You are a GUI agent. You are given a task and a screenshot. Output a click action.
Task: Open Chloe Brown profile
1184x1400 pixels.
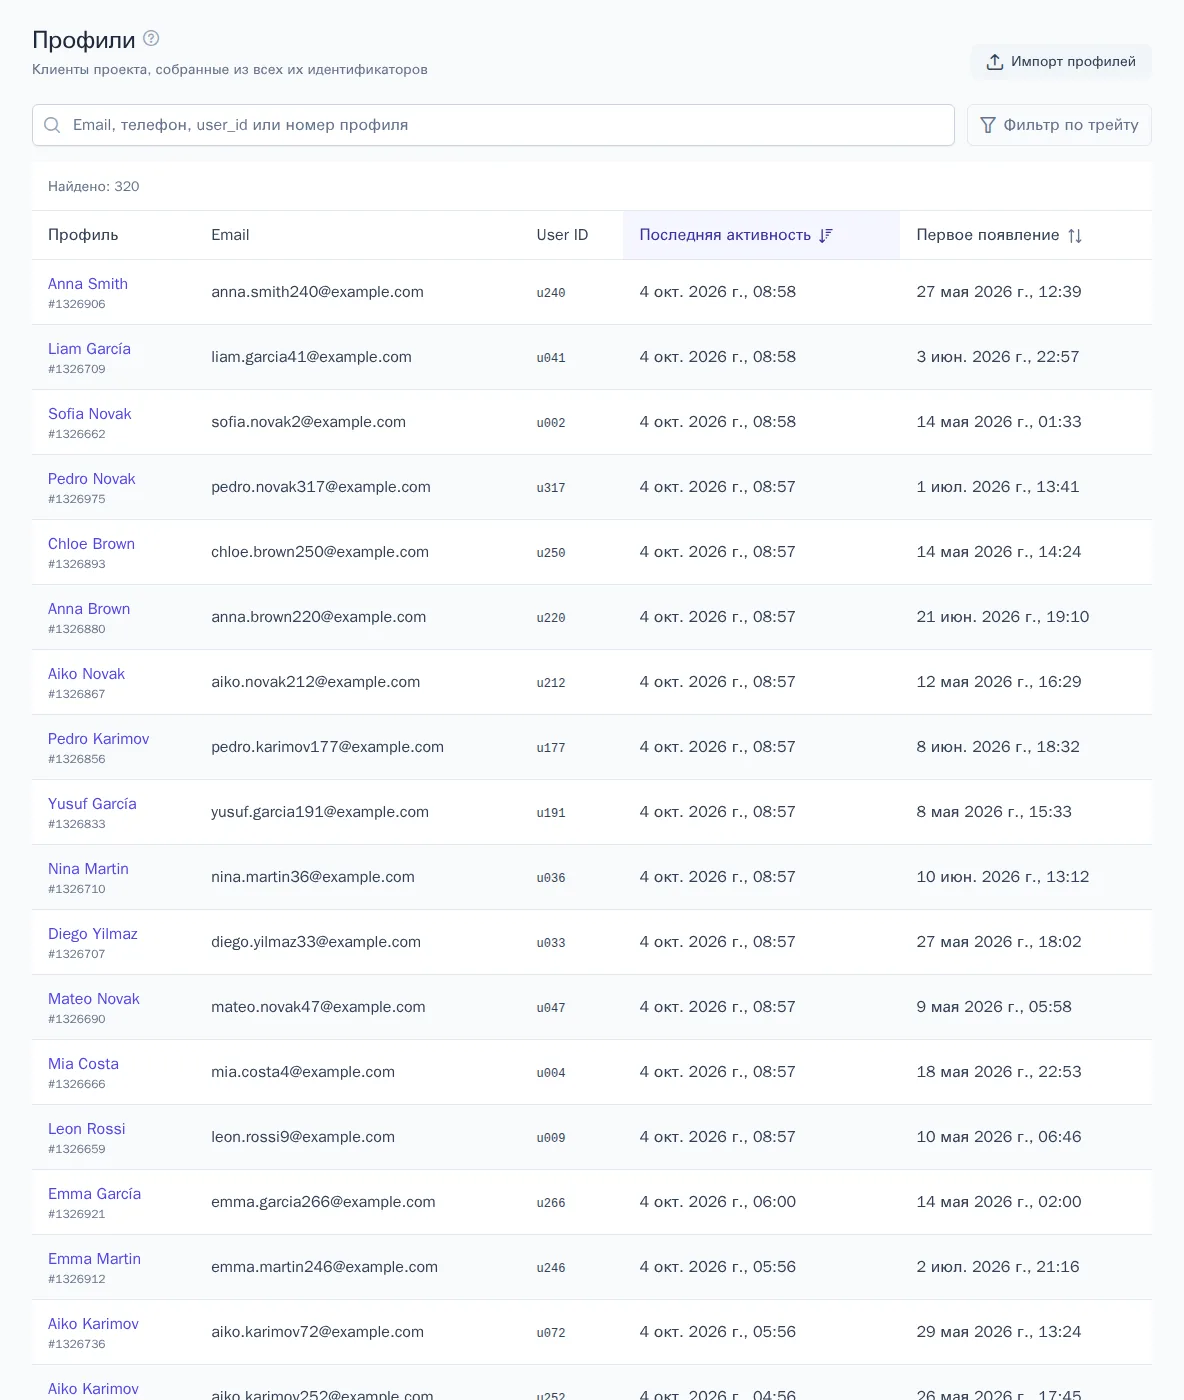(x=91, y=544)
